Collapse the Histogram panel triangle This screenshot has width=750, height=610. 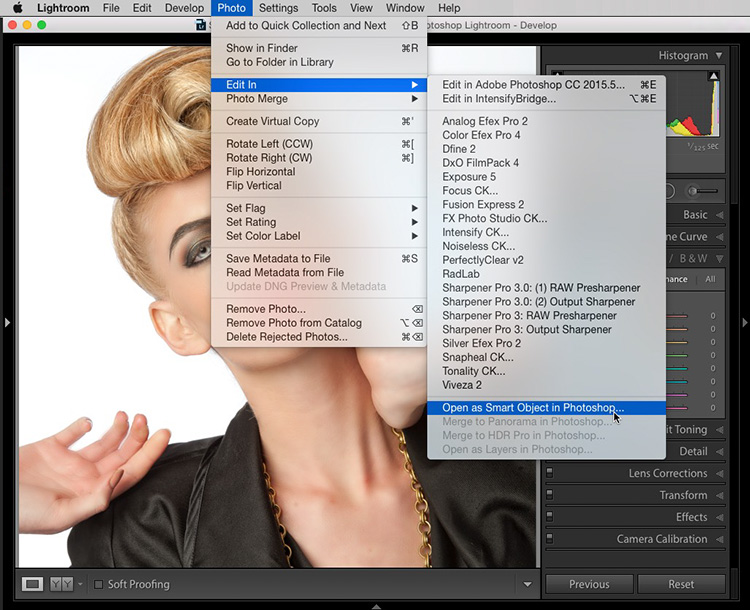tap(719, 55)
